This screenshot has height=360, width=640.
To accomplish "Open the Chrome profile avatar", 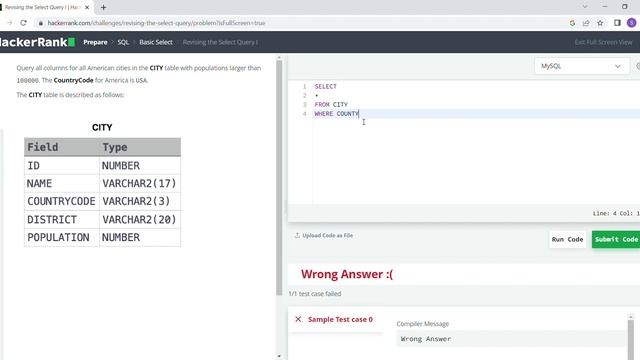I will pyautogui.click(x=631, y=23).
